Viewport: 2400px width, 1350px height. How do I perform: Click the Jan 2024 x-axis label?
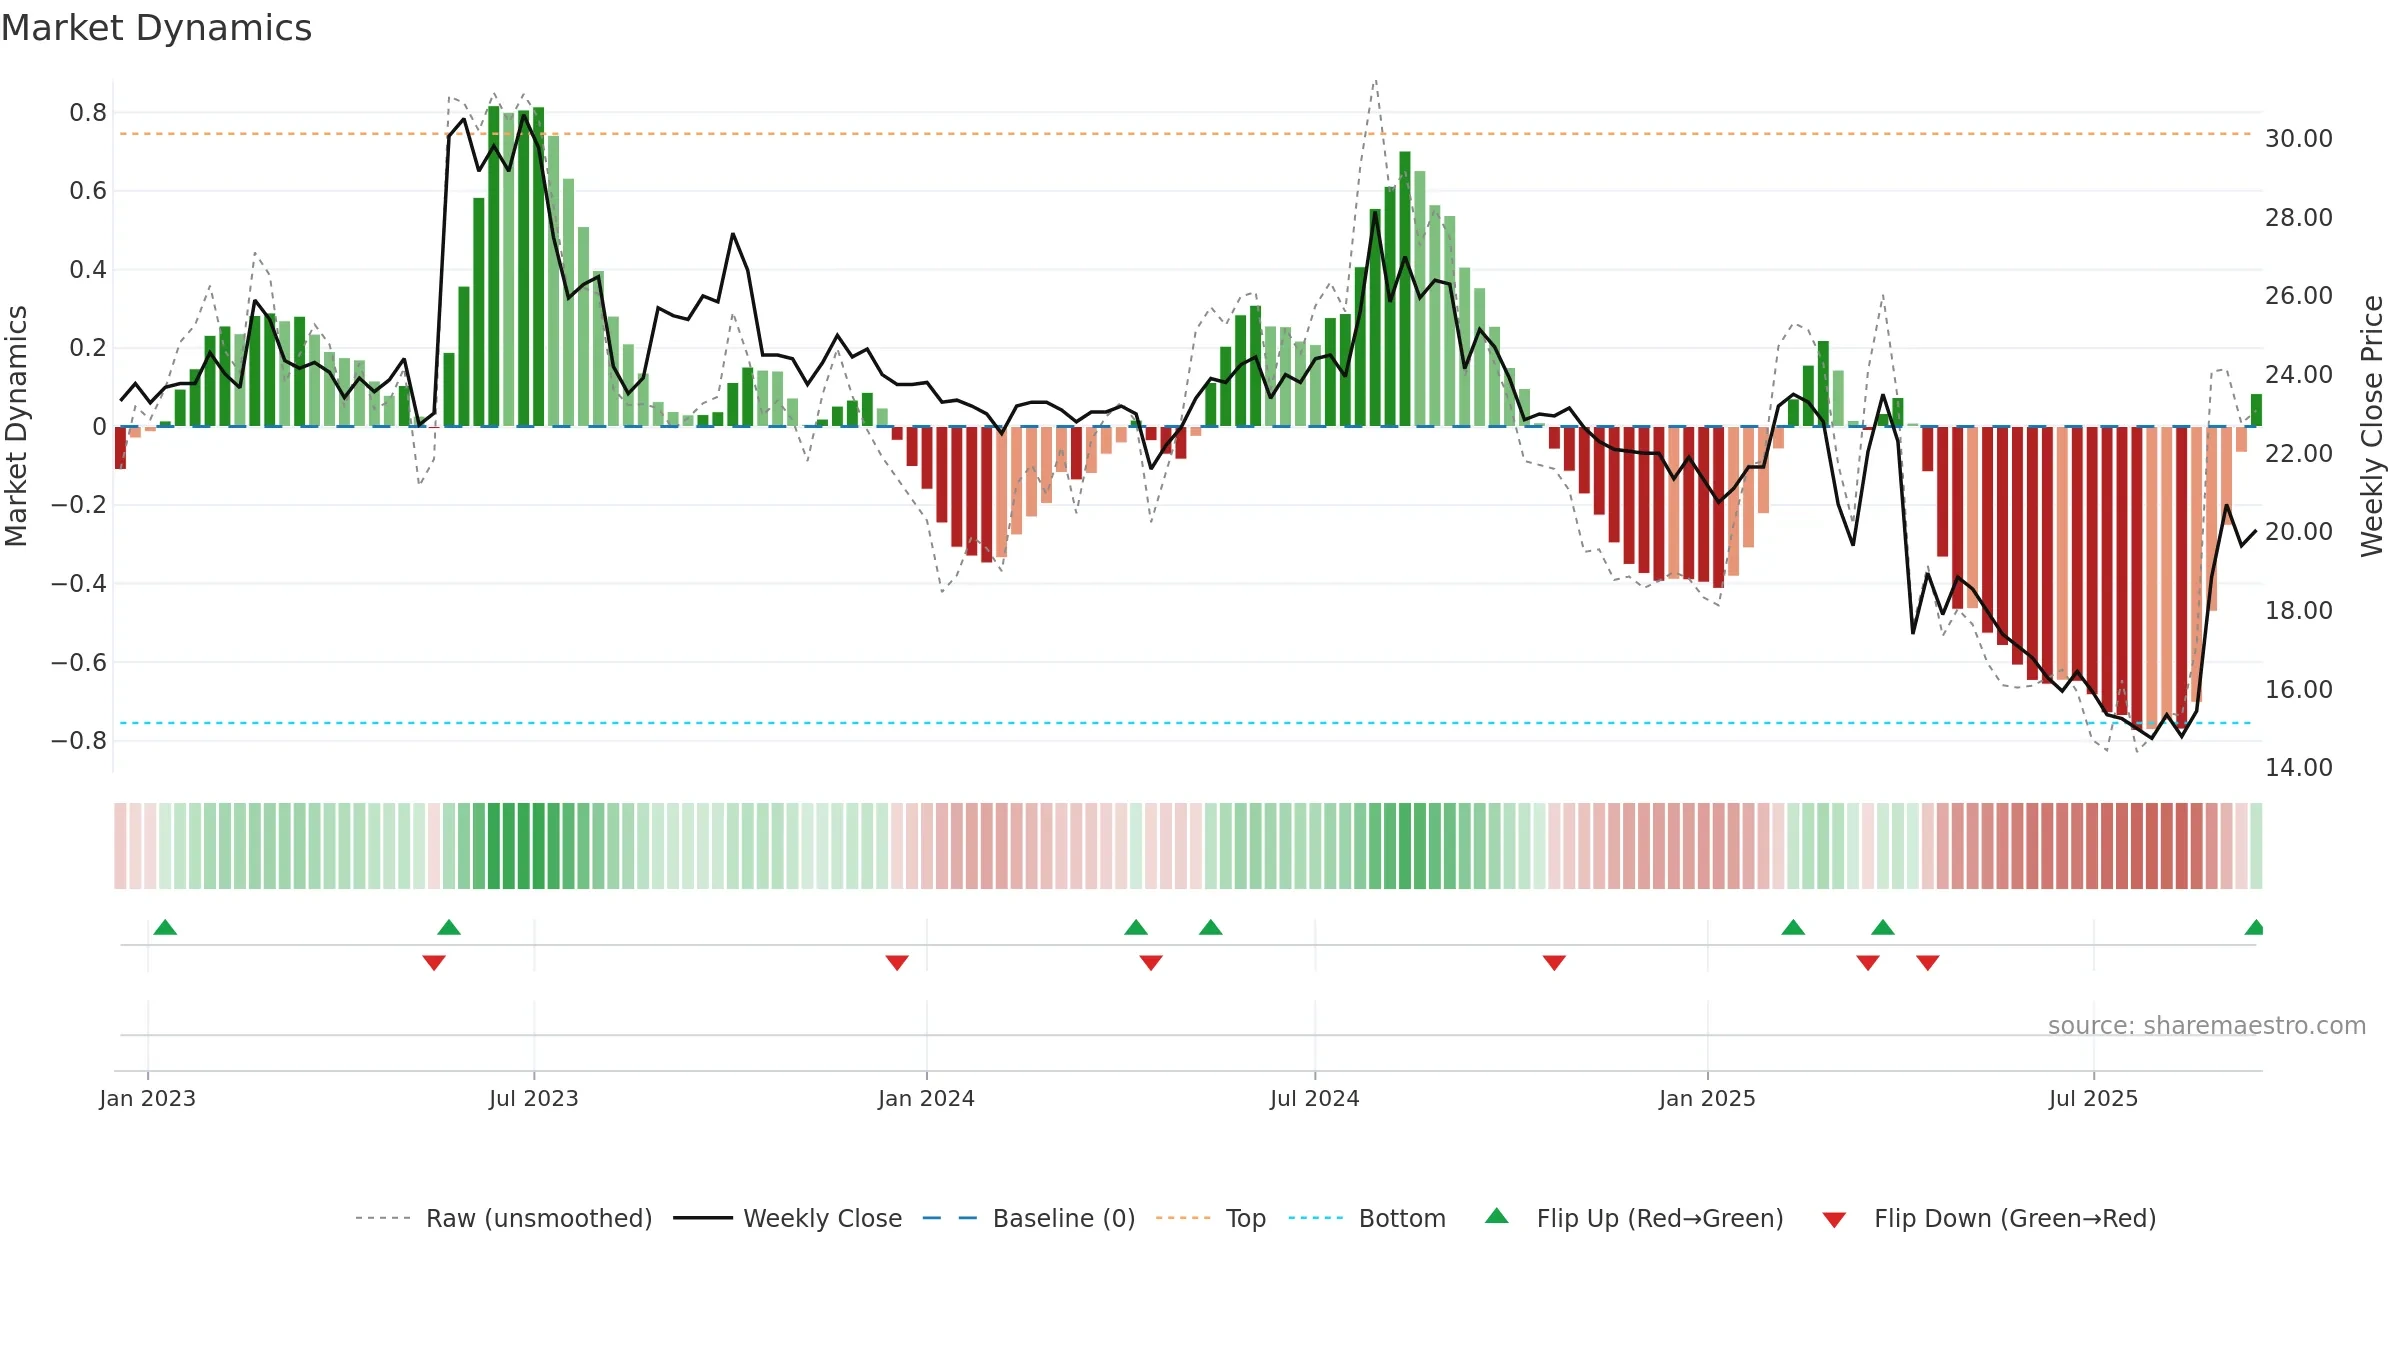pyautogui.click(x=927, y=1098)
